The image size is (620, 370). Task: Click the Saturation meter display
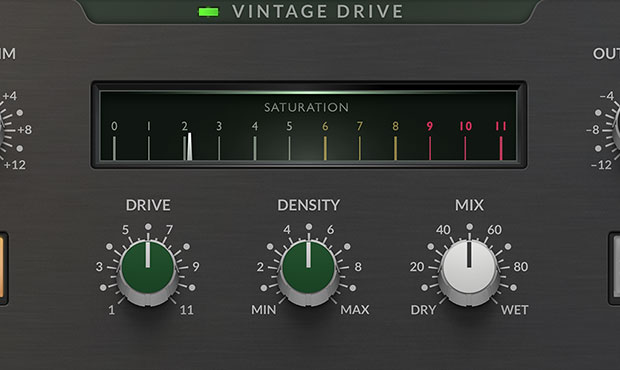(x=308, y=125)
